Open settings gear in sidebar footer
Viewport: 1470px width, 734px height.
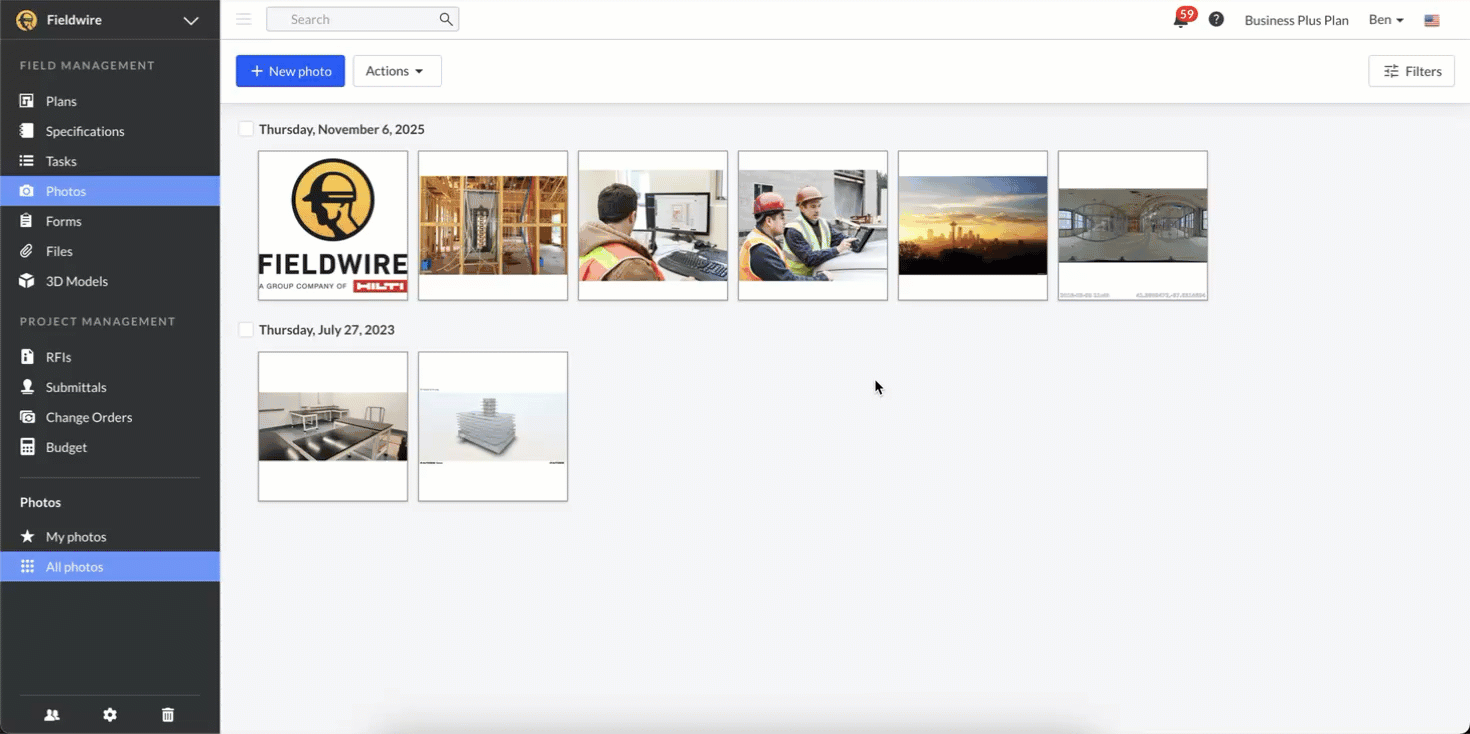(110, 715)
